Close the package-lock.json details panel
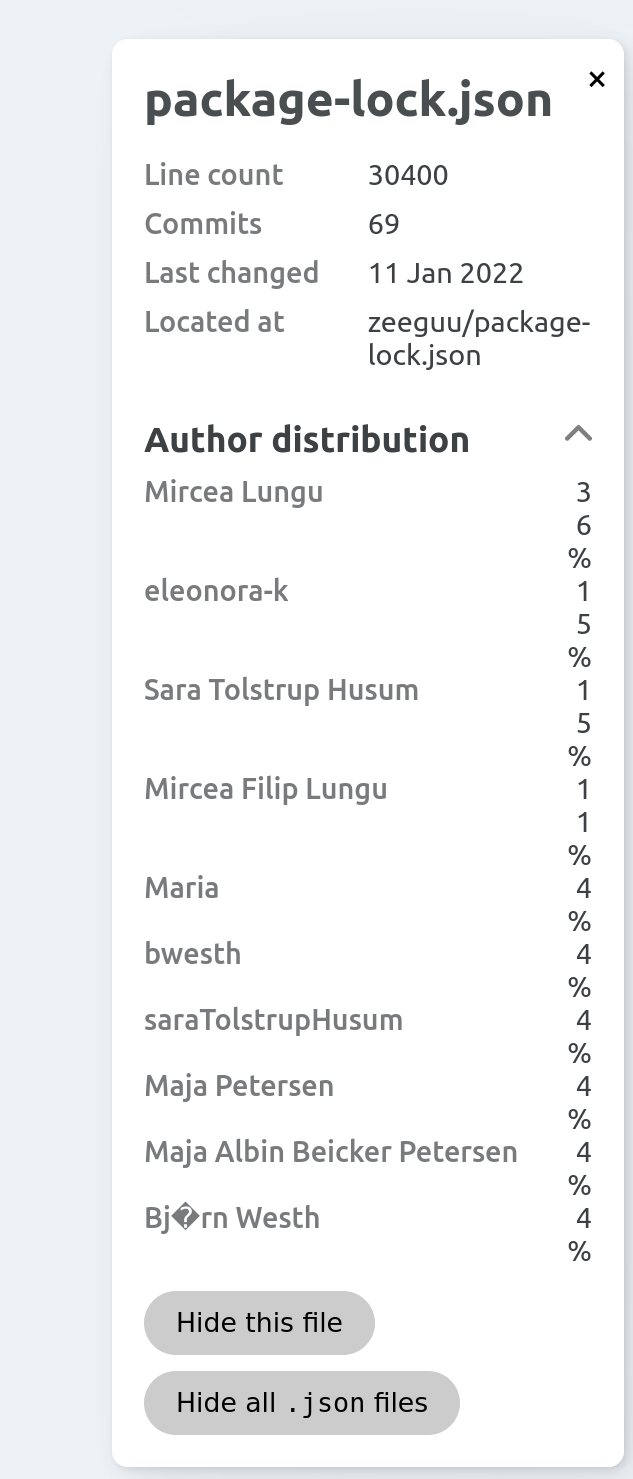633x1479 pixels. [597, 79]
